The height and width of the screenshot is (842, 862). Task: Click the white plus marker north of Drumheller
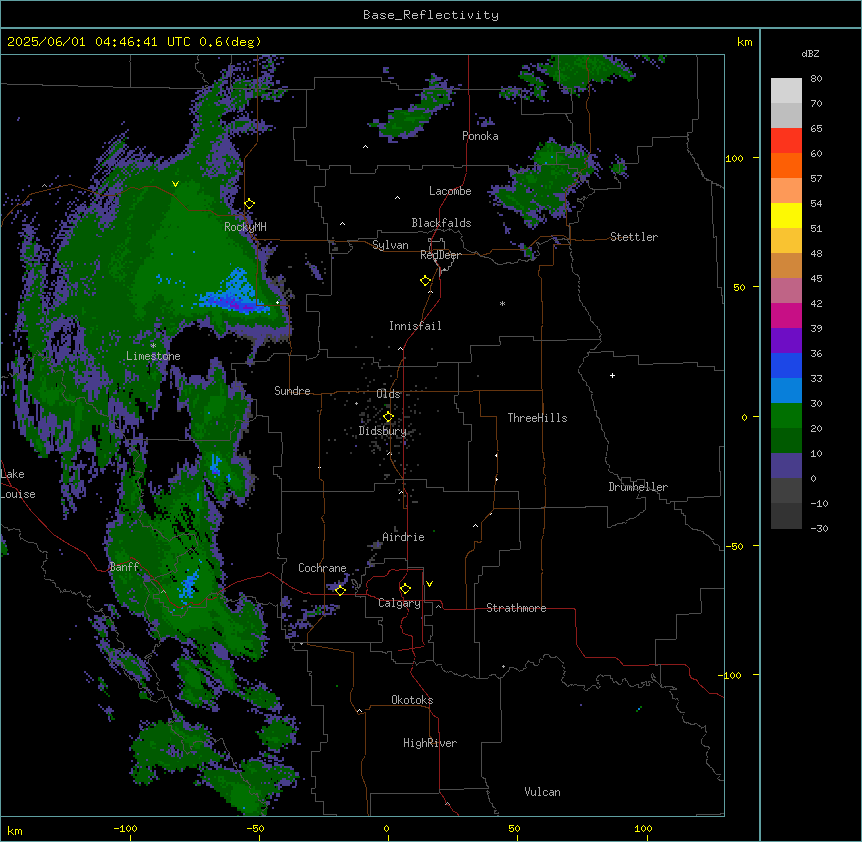point(612,375)
